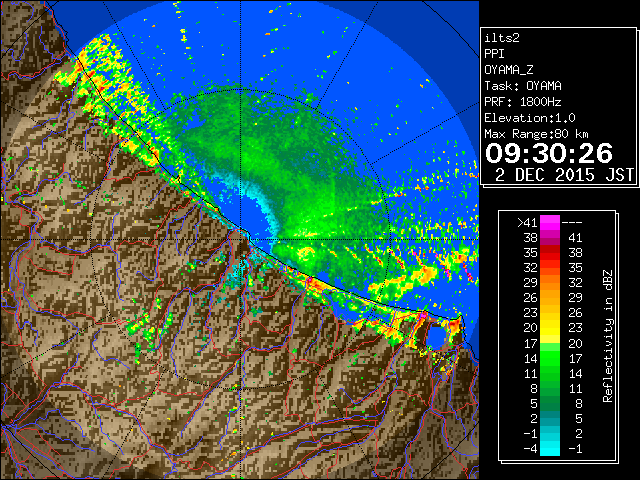Pick the cyan -4 to -1 dBZ swatch
The image size is (640, 480).
[550, 449]
